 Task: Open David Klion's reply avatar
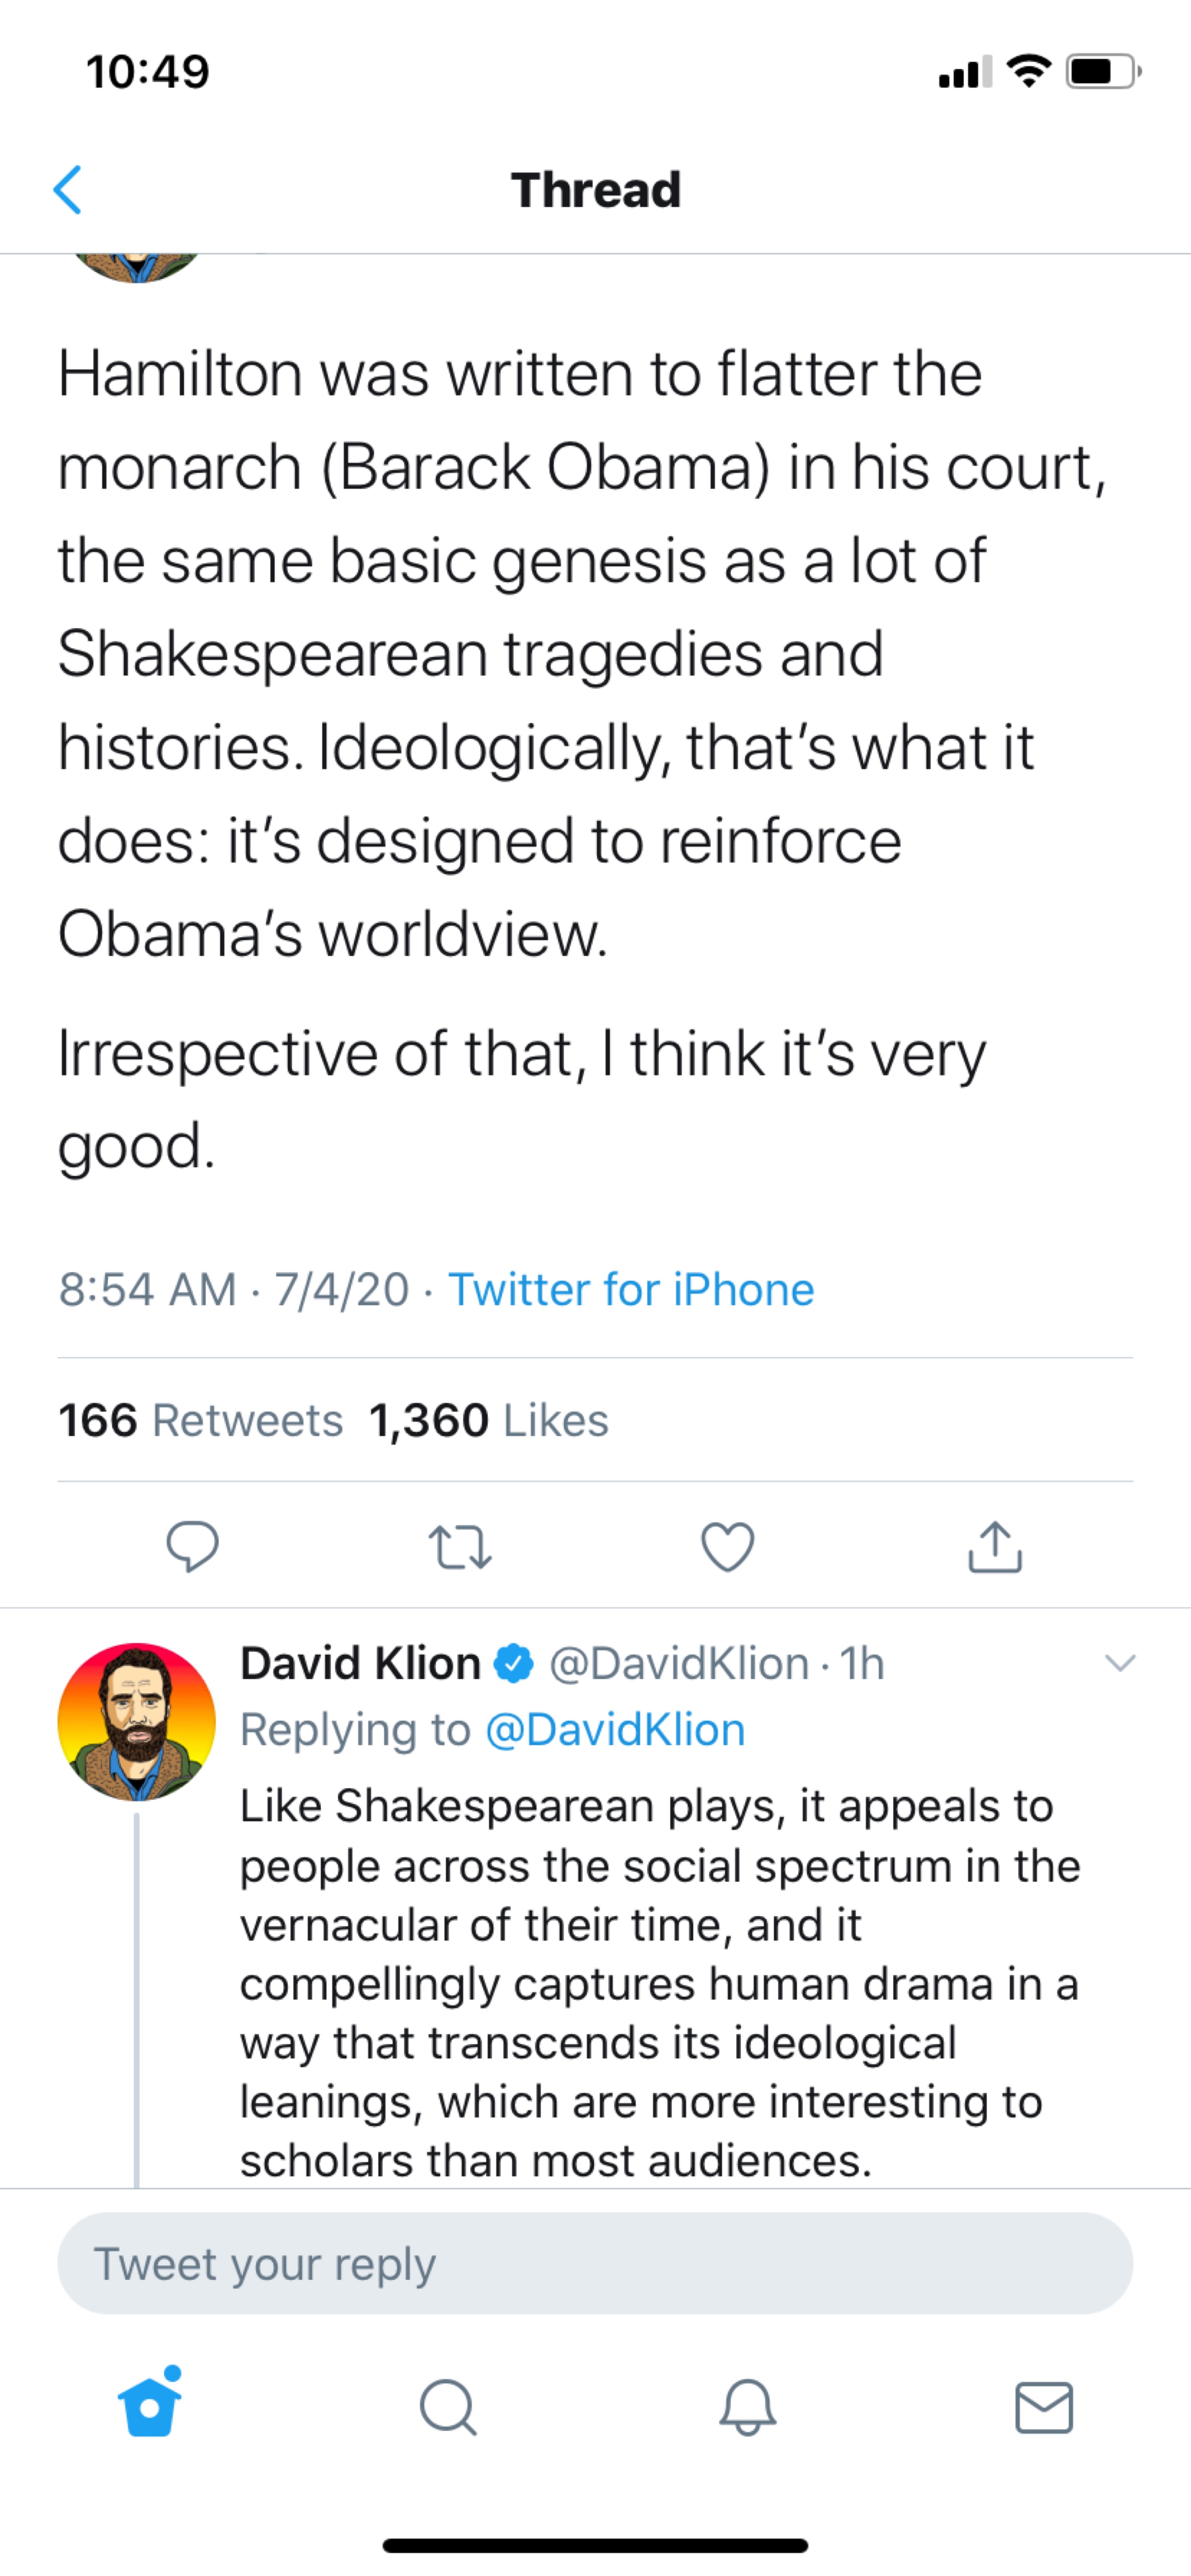pyautogui.click(x=137, y=1722)
